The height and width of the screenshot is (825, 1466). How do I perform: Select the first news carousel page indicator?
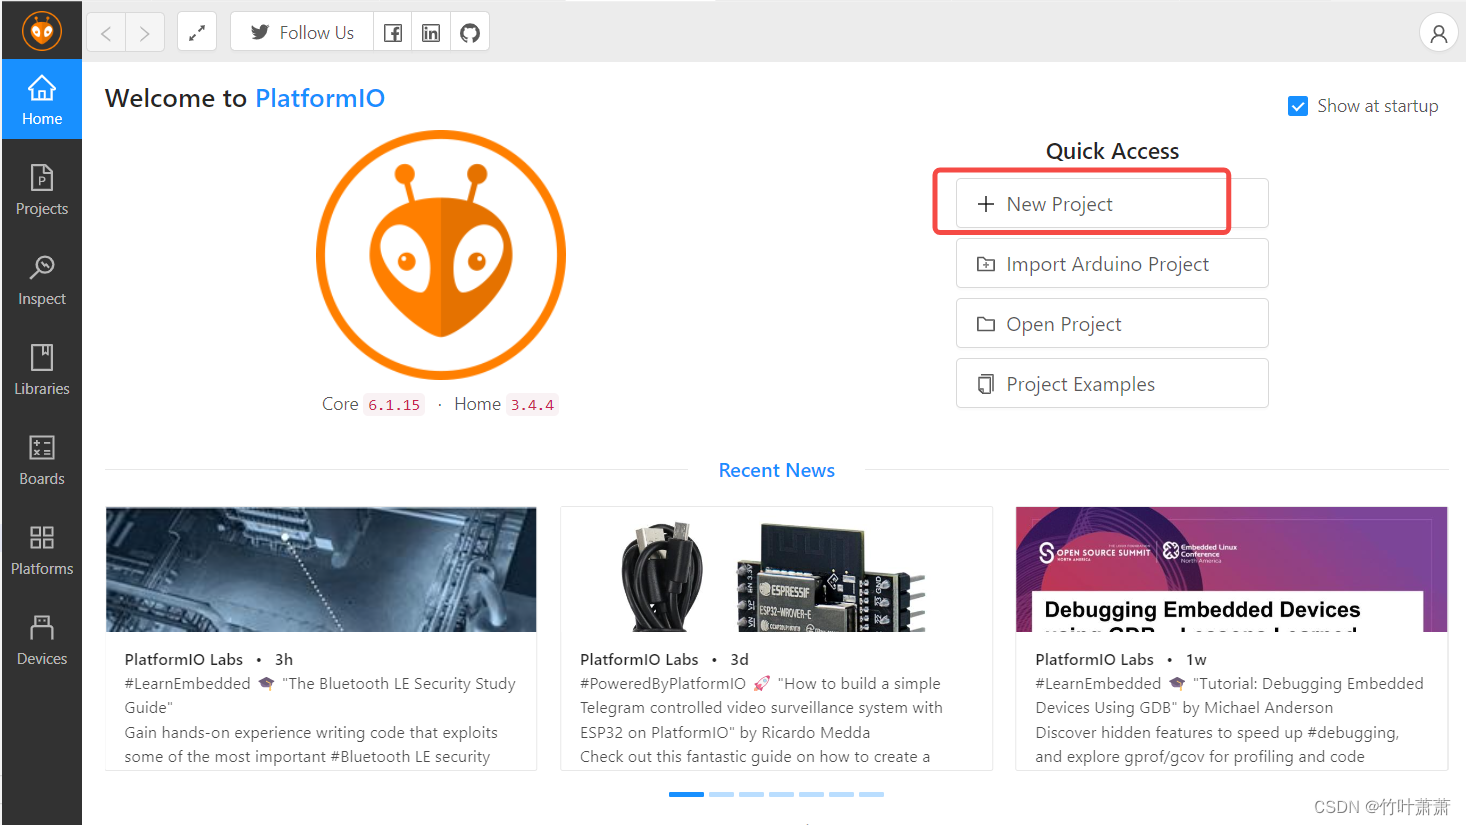coord(686,794)
